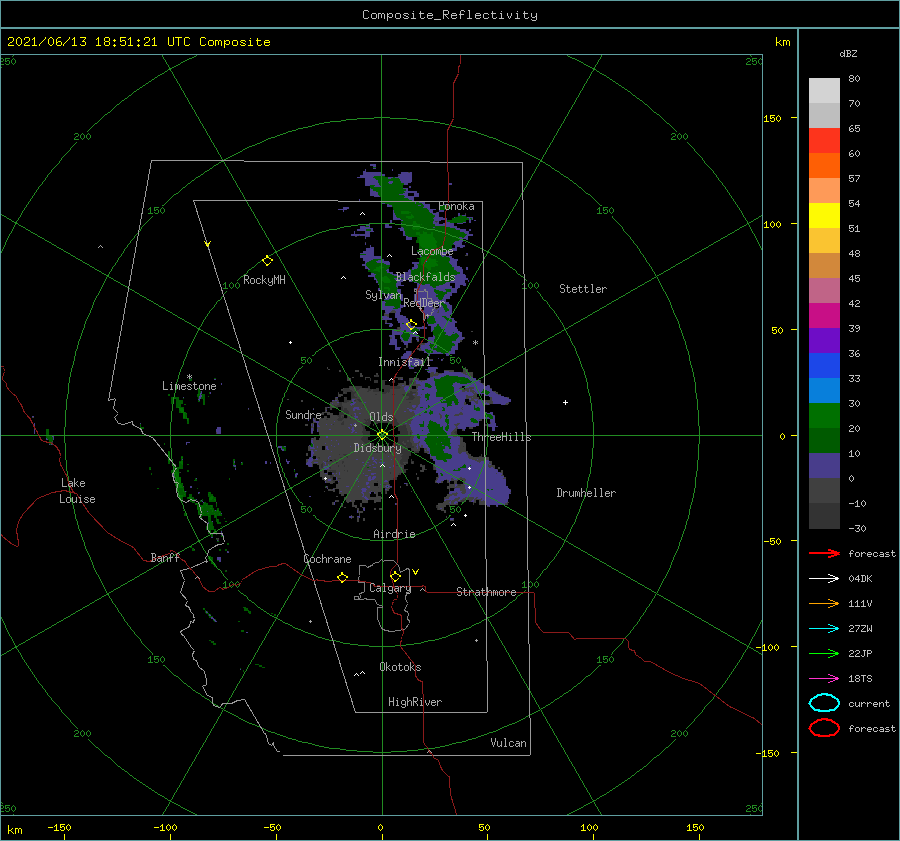Click the yellow diamond marker under Cochrane
The image size is (900, 841).
(342, 577)
